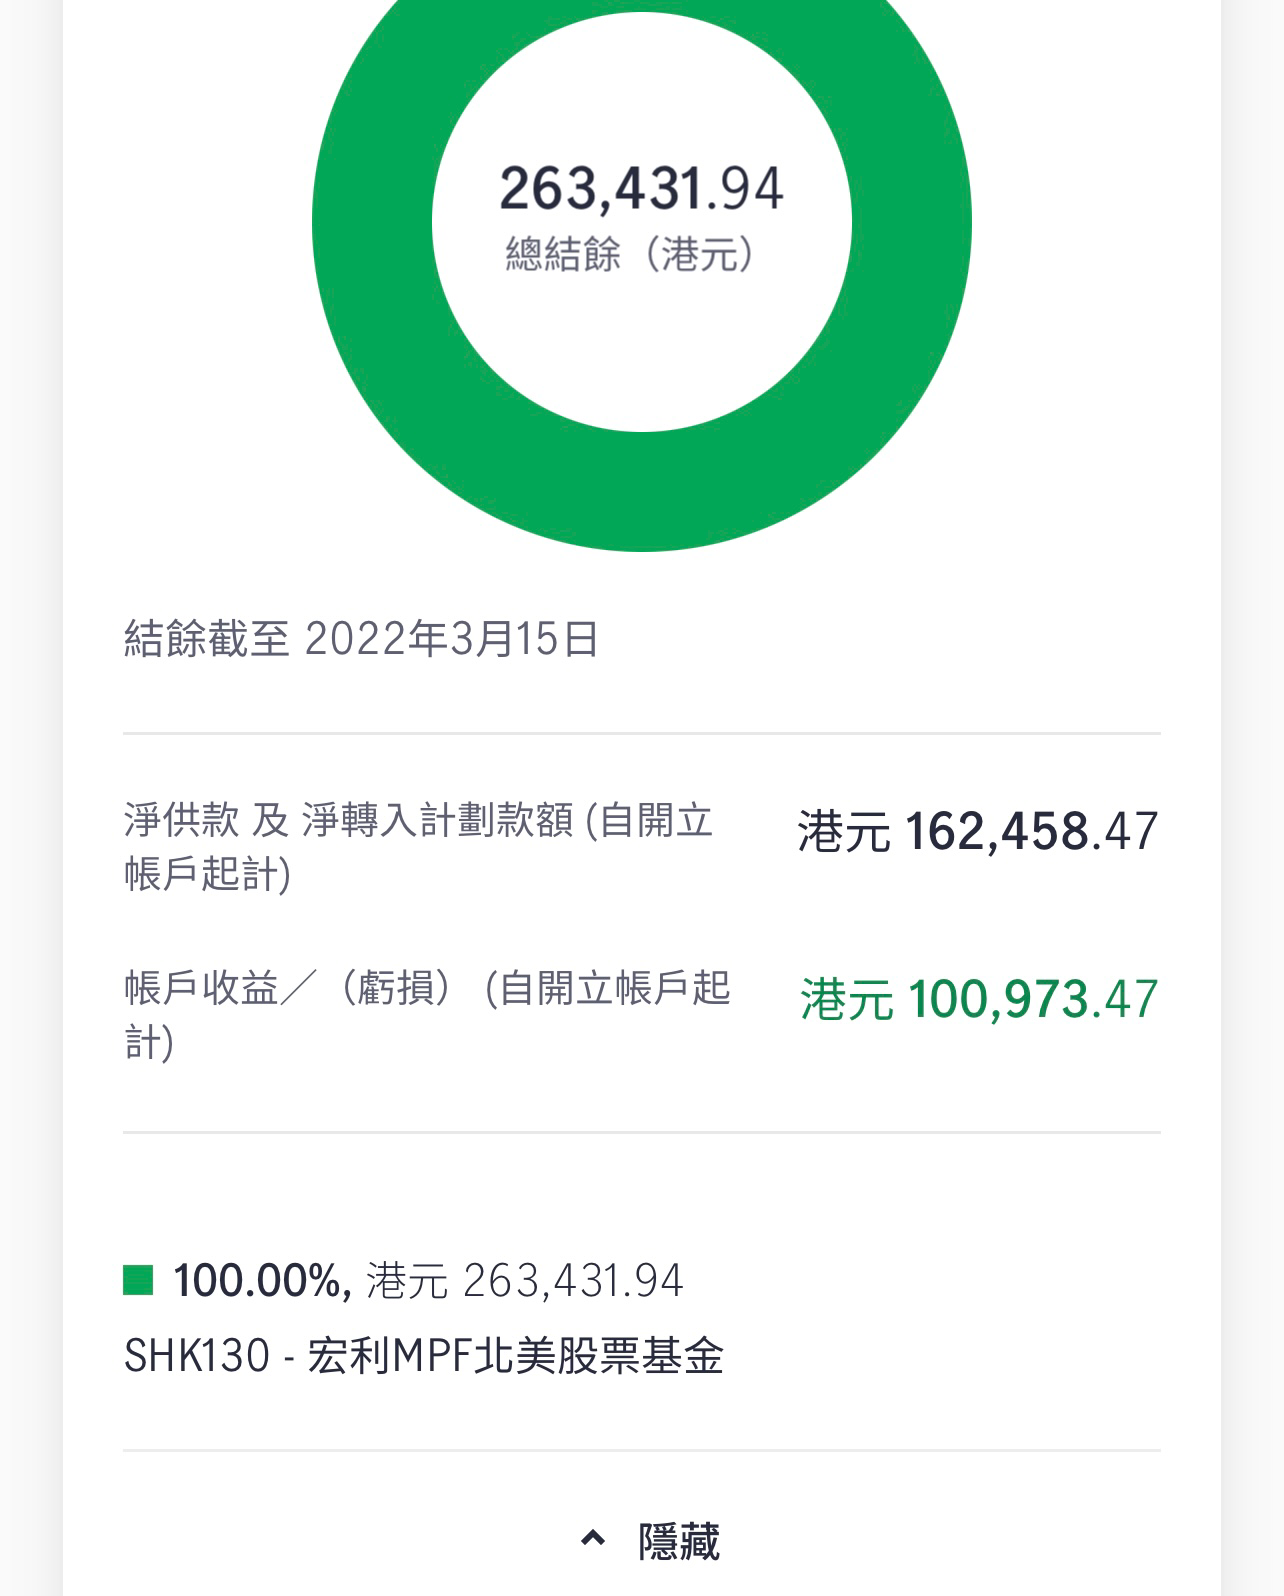Screen dimensions: 1284x1596
Task: Click the 淨供款 及 淨轉入計劃款額 label
Action: tap(418, 847)
